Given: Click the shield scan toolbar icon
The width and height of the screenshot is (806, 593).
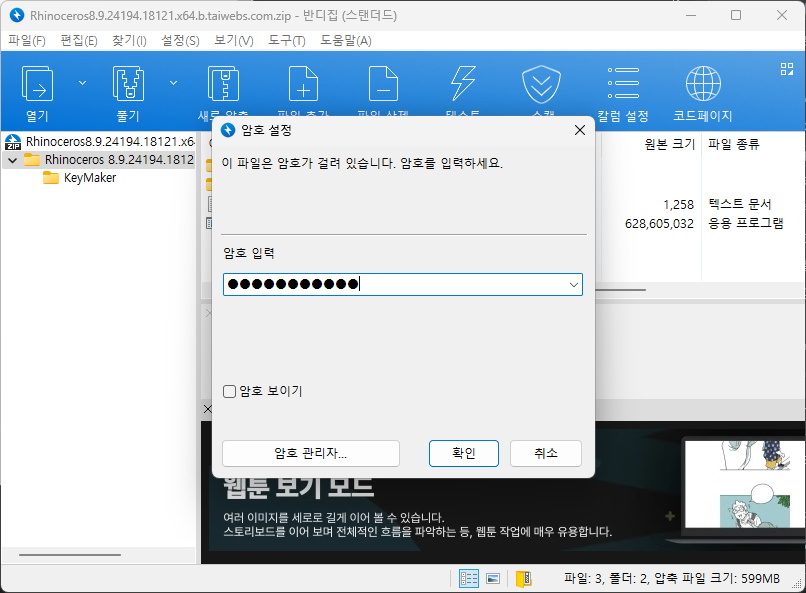Looking at the screenshot, I should click(x=541, y=84).
